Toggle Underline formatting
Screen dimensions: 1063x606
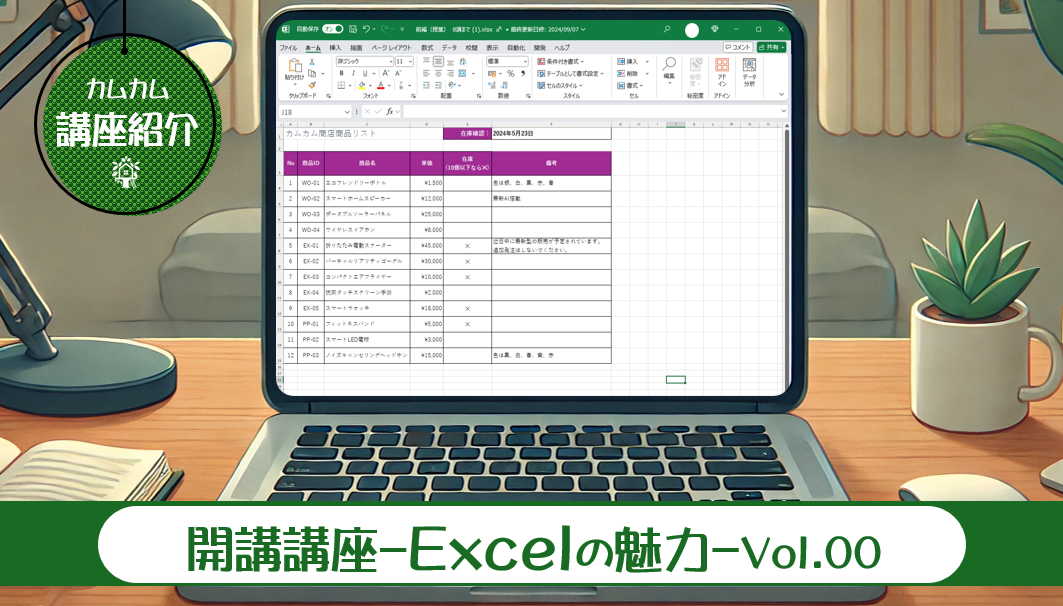pyautogui.click(x=364, y=73)
